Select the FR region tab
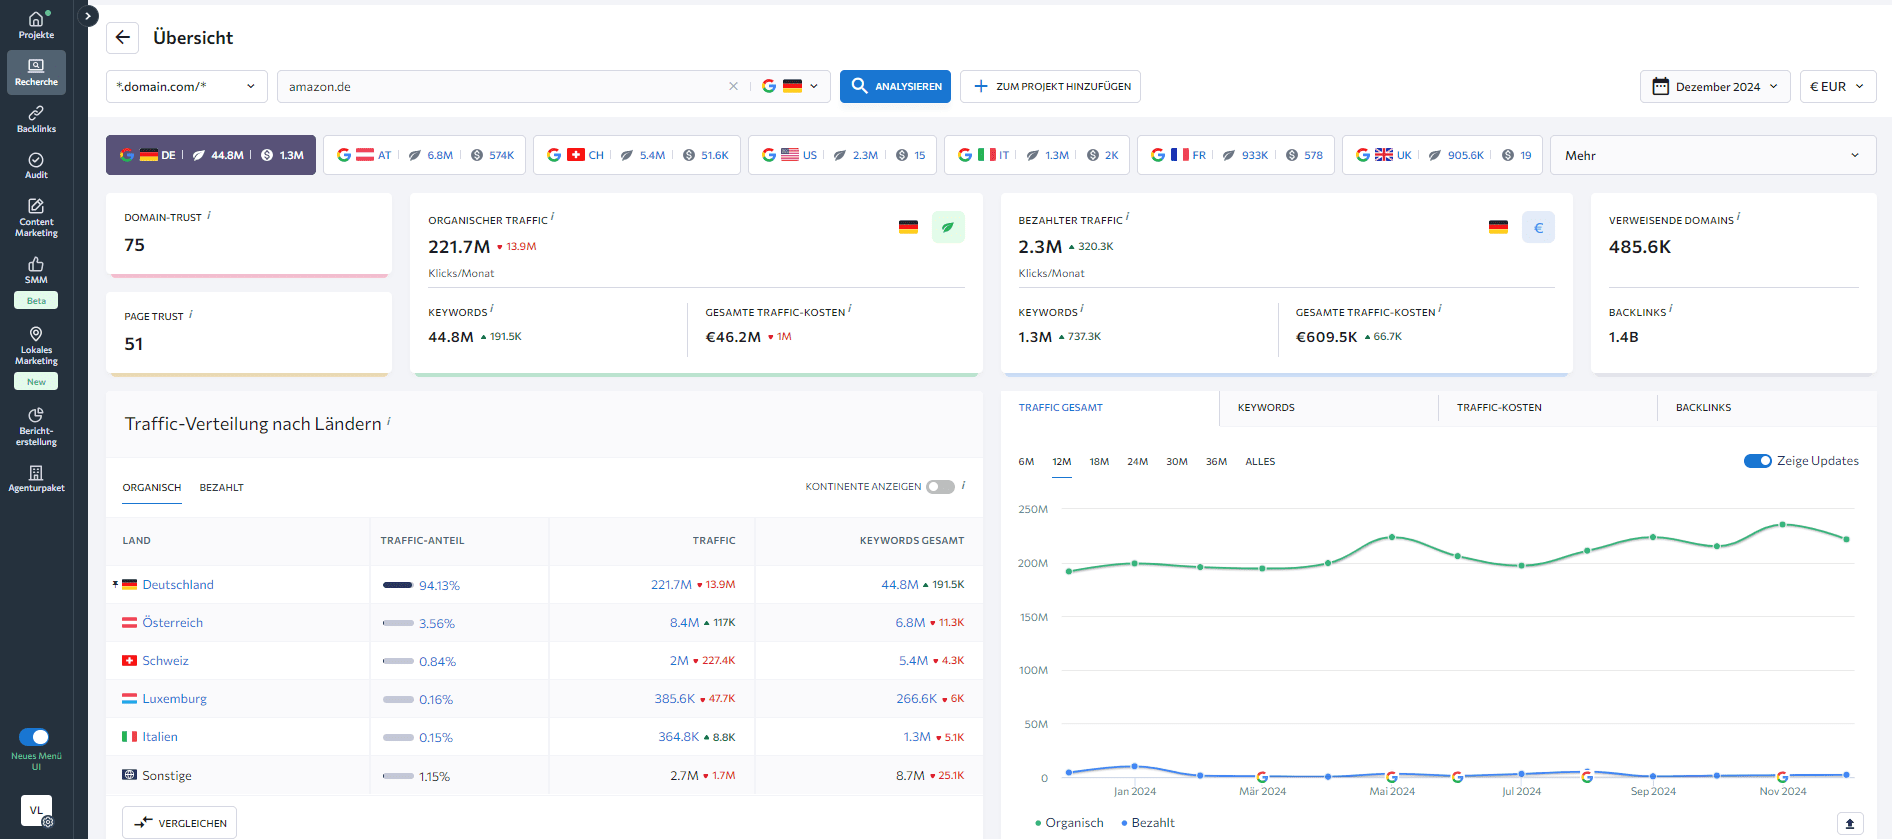 (1235, 155)
